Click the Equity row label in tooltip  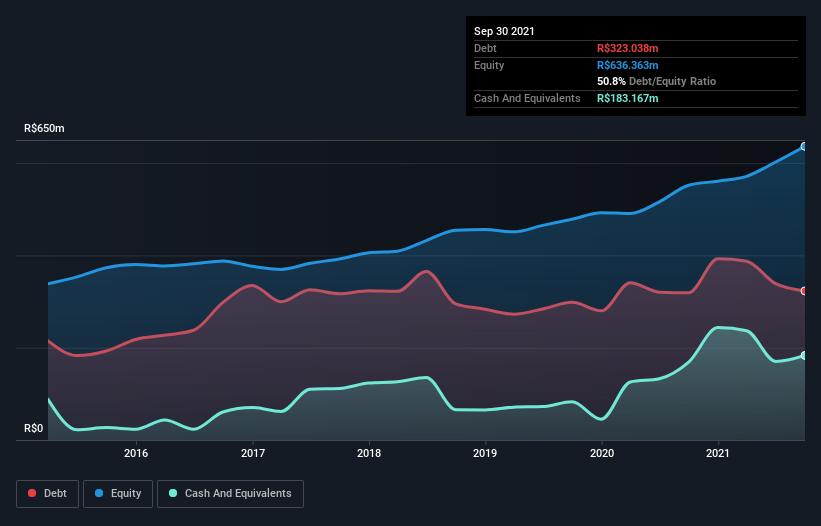(x=489, y=65)
